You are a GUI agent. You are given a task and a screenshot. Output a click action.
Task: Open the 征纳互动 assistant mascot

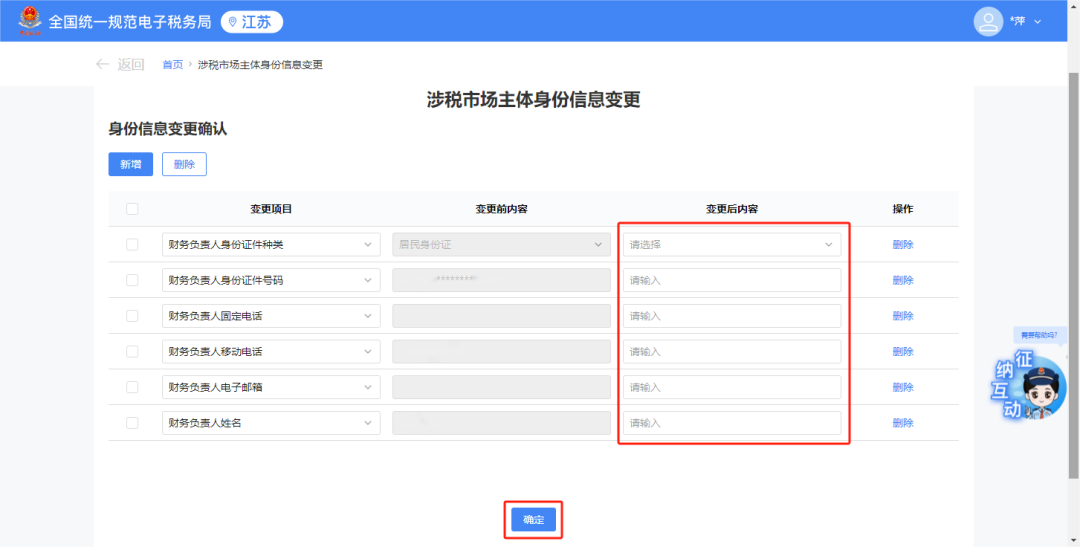[x=1031, y=386]
